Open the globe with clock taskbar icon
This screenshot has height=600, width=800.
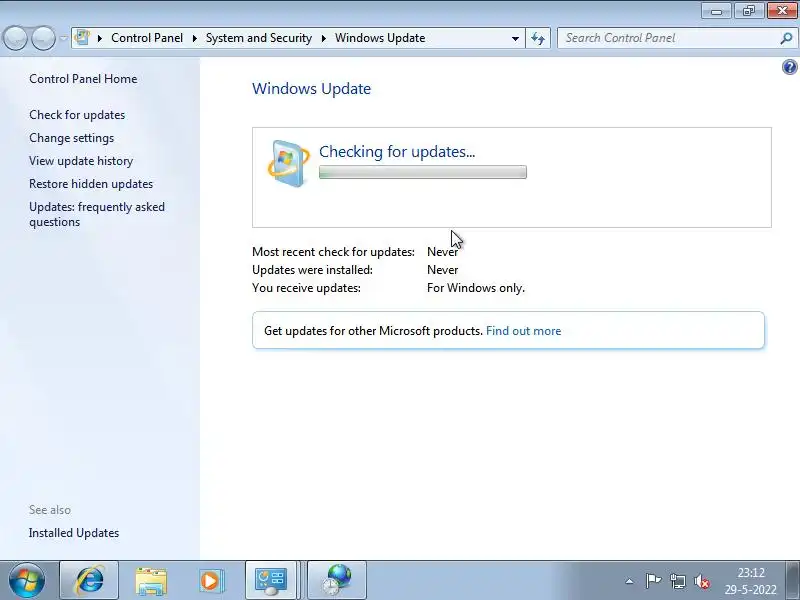(337, 580)
